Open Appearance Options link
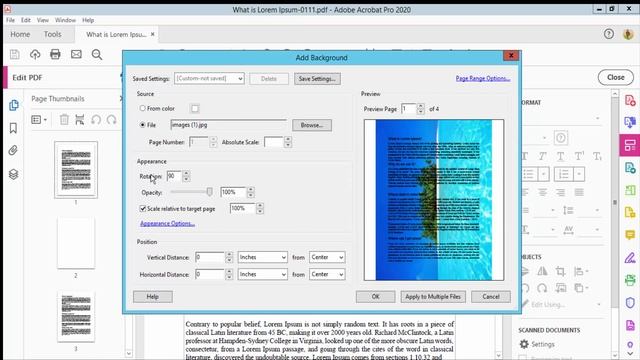The height and width of the screenshot is (360, 640). (x=167, y=224)
